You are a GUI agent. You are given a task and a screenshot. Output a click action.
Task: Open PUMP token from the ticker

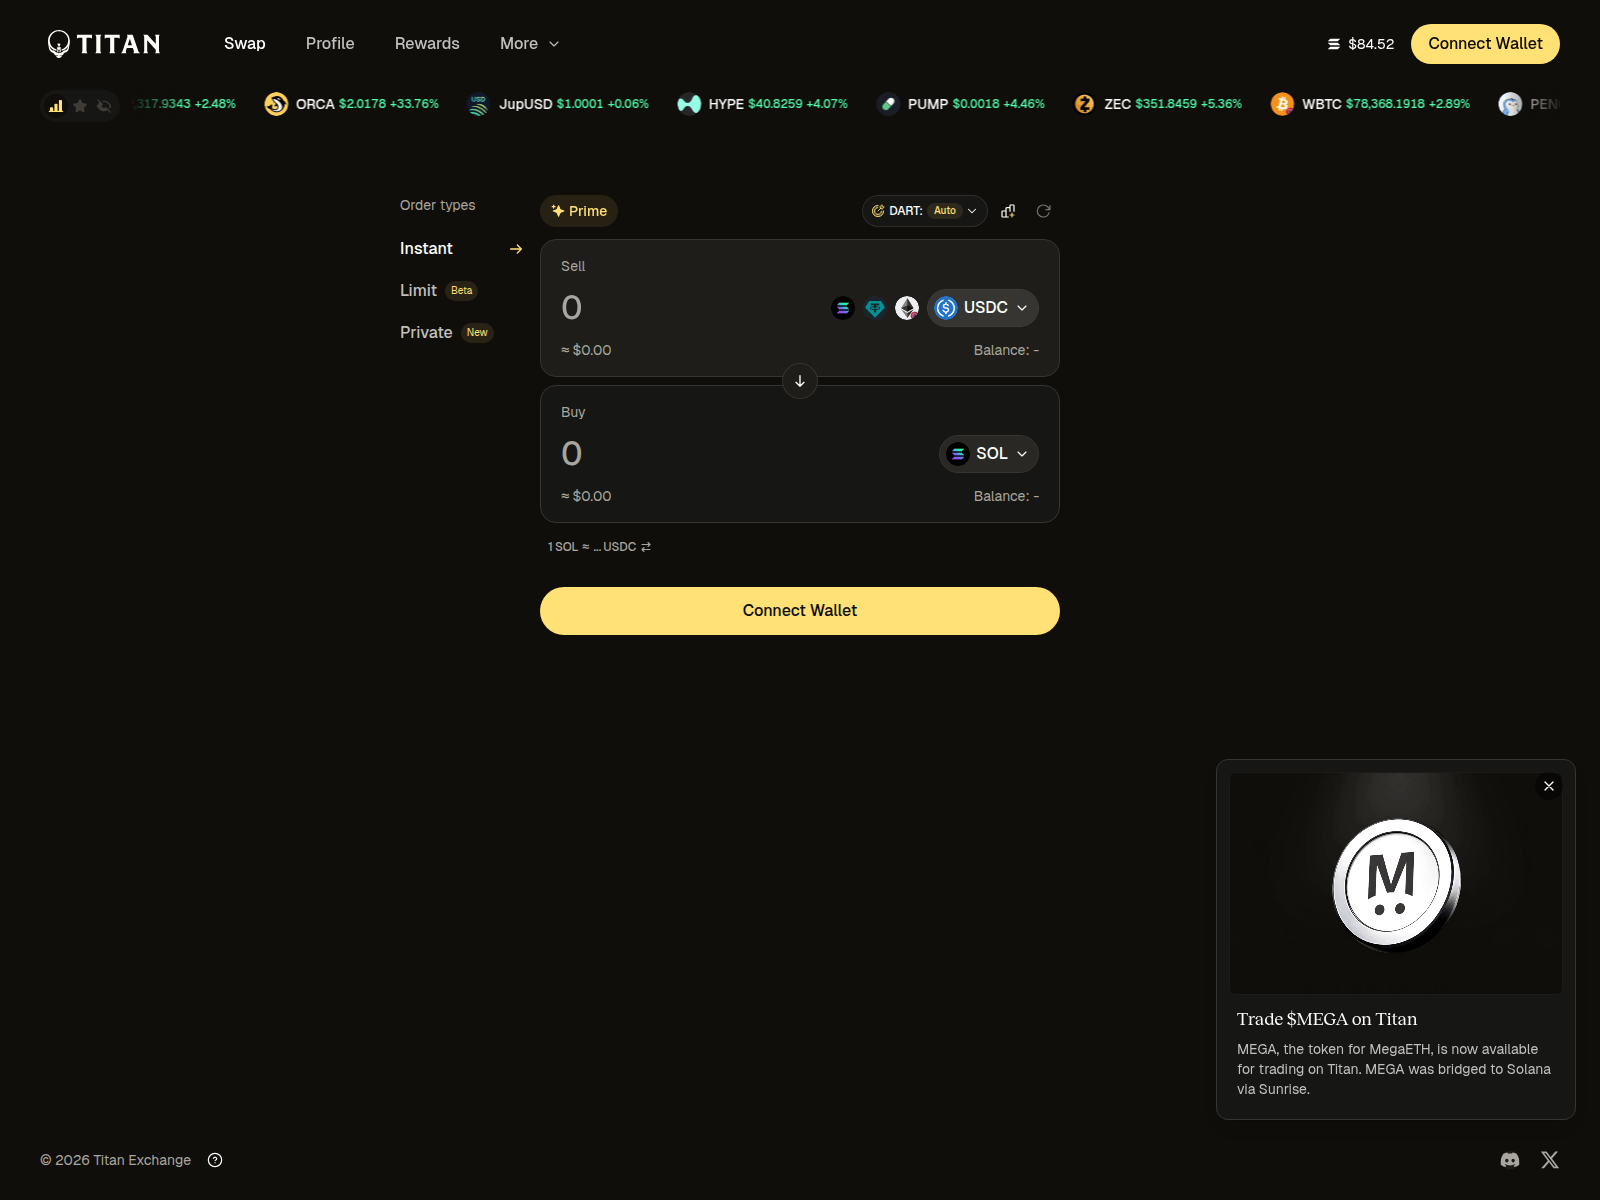click(x=961, y=104)
